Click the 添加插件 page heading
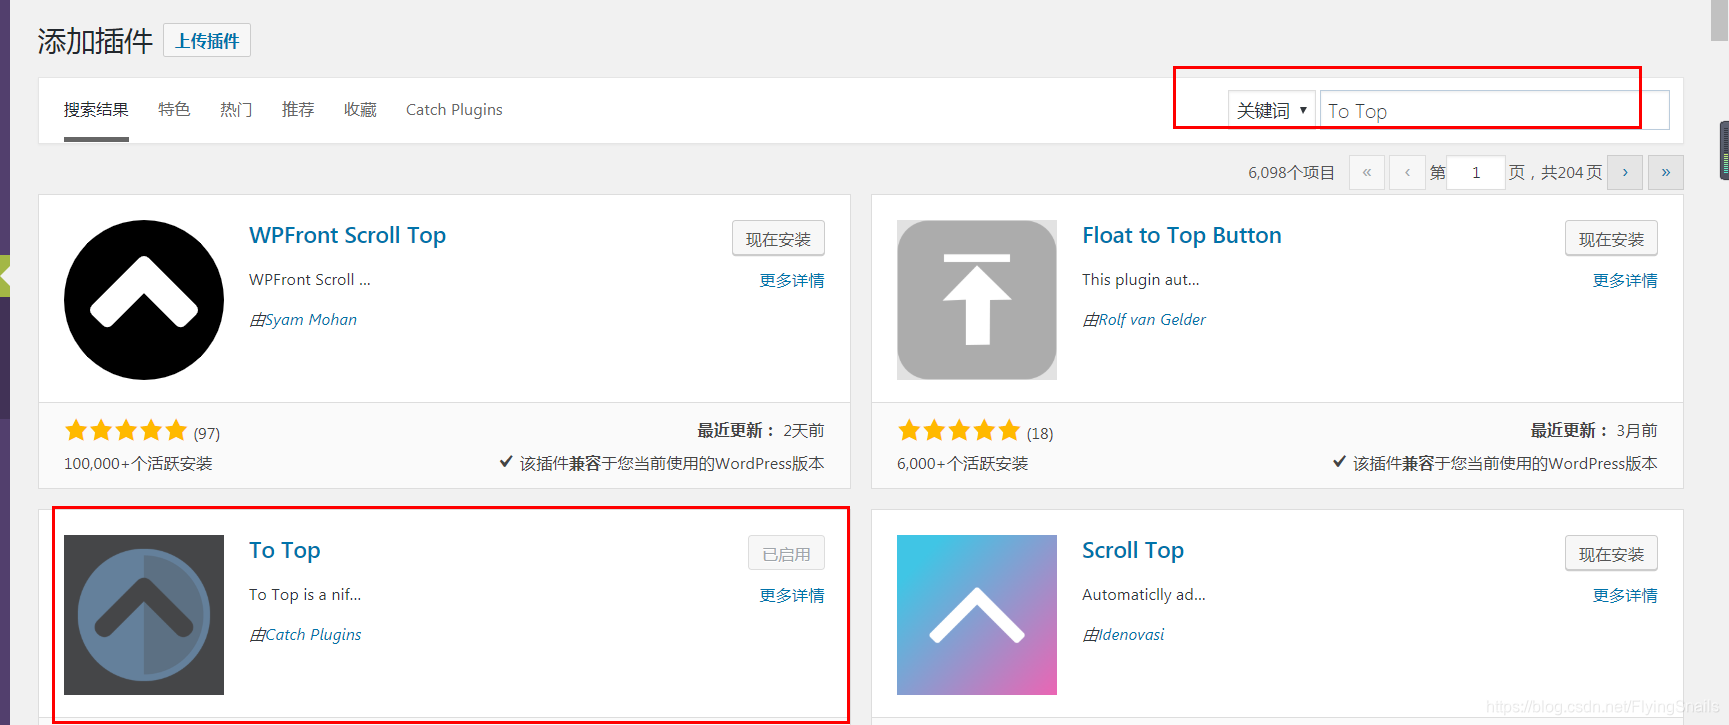 tap(95, 41)
